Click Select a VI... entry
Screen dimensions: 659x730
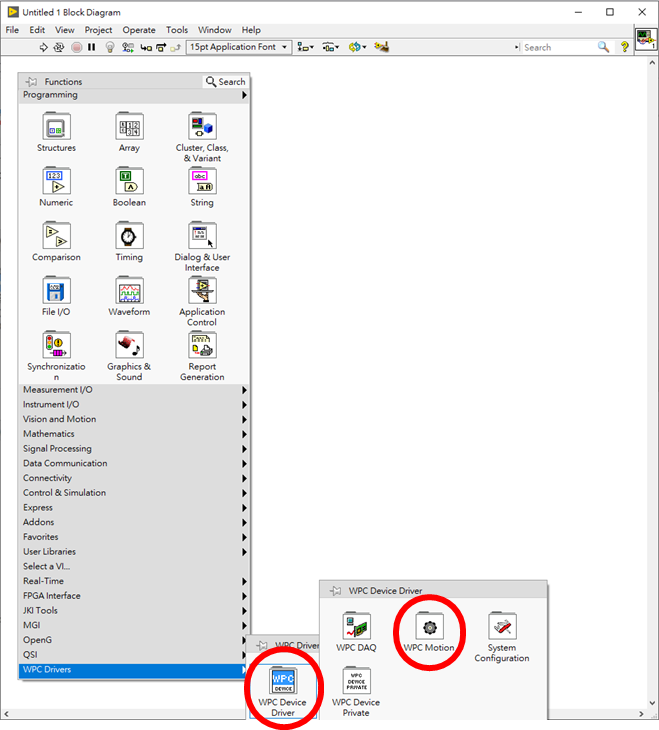[47, 566]
